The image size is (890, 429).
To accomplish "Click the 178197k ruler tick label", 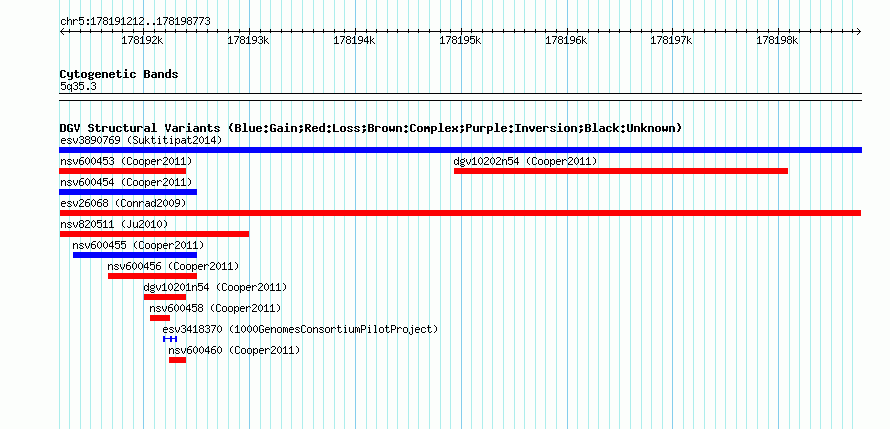I will click(x=671, y=41).
